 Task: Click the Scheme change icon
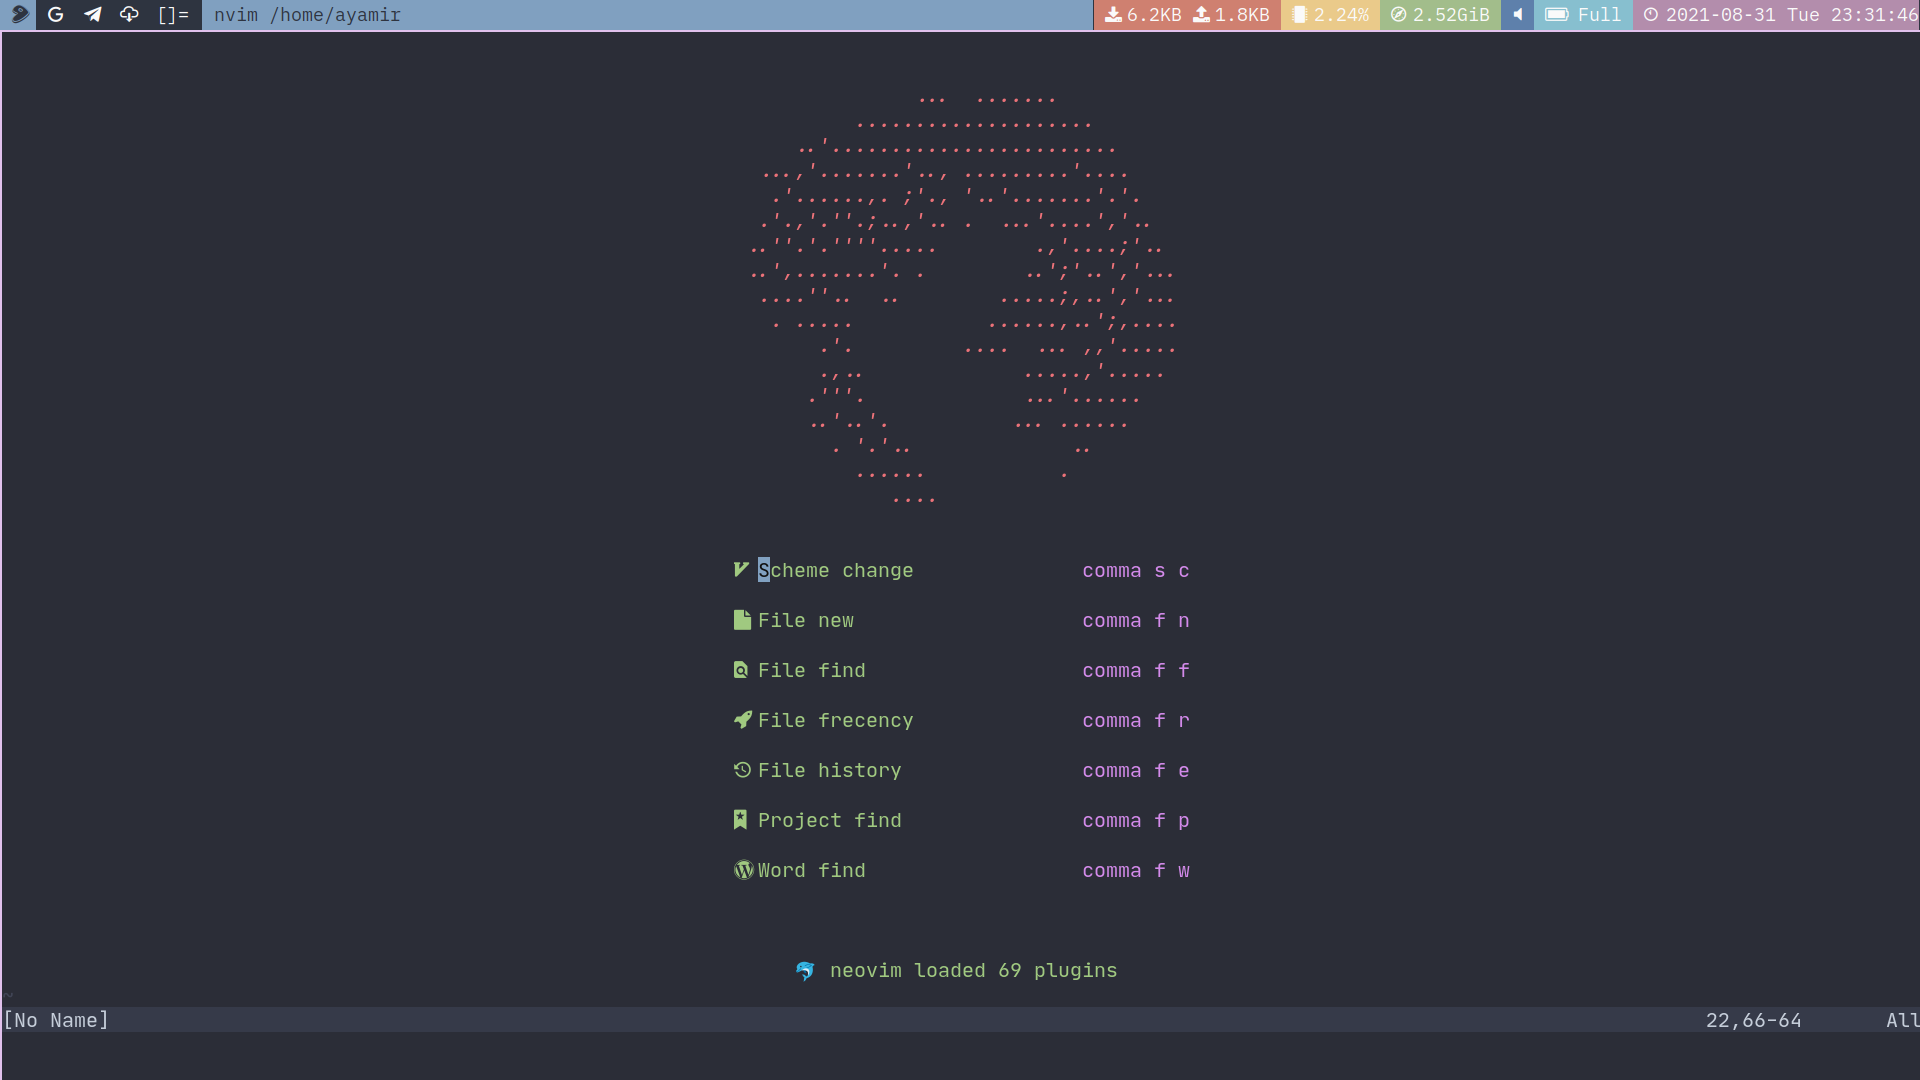[741, 570]
